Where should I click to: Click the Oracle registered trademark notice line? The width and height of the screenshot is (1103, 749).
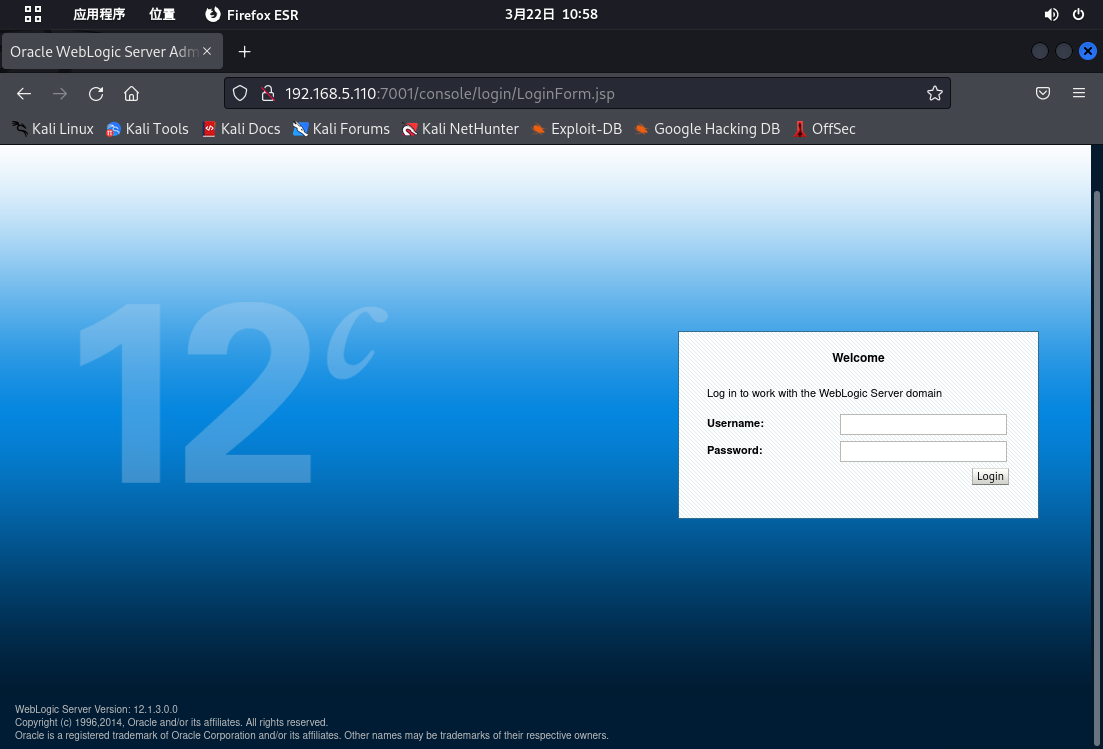click(312, 735)
